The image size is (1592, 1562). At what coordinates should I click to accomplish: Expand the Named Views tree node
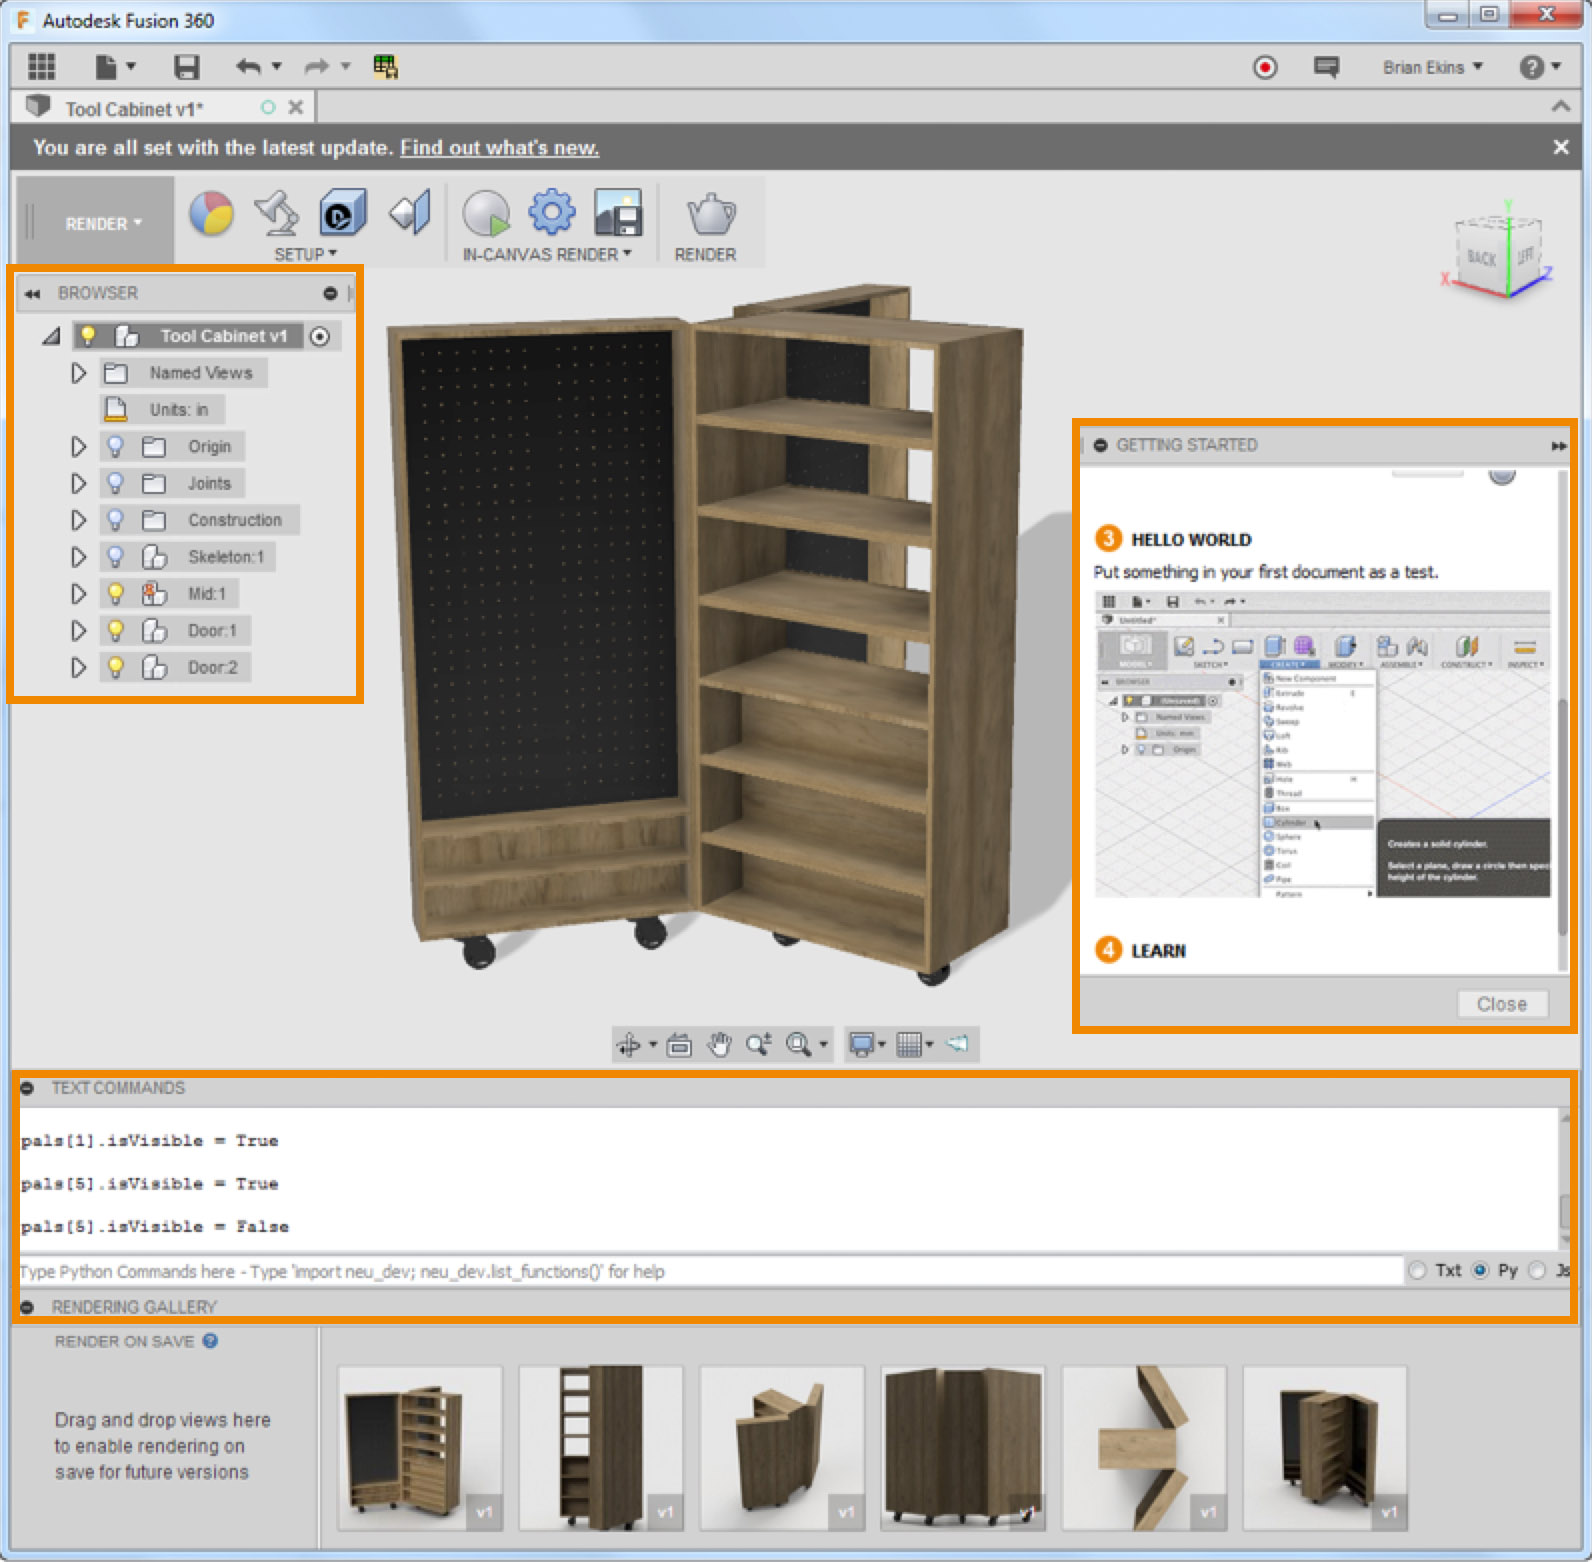(78, 373)
